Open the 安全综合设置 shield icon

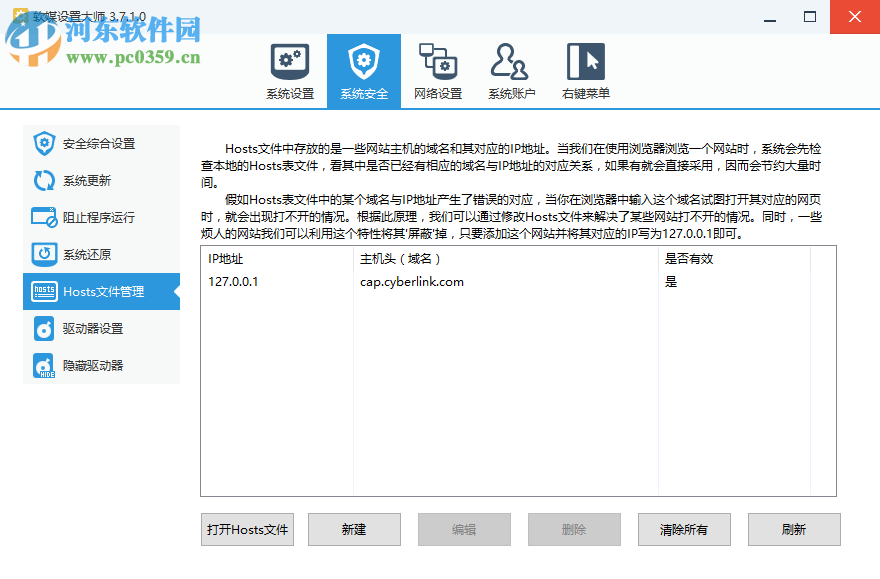click(43, 143)
